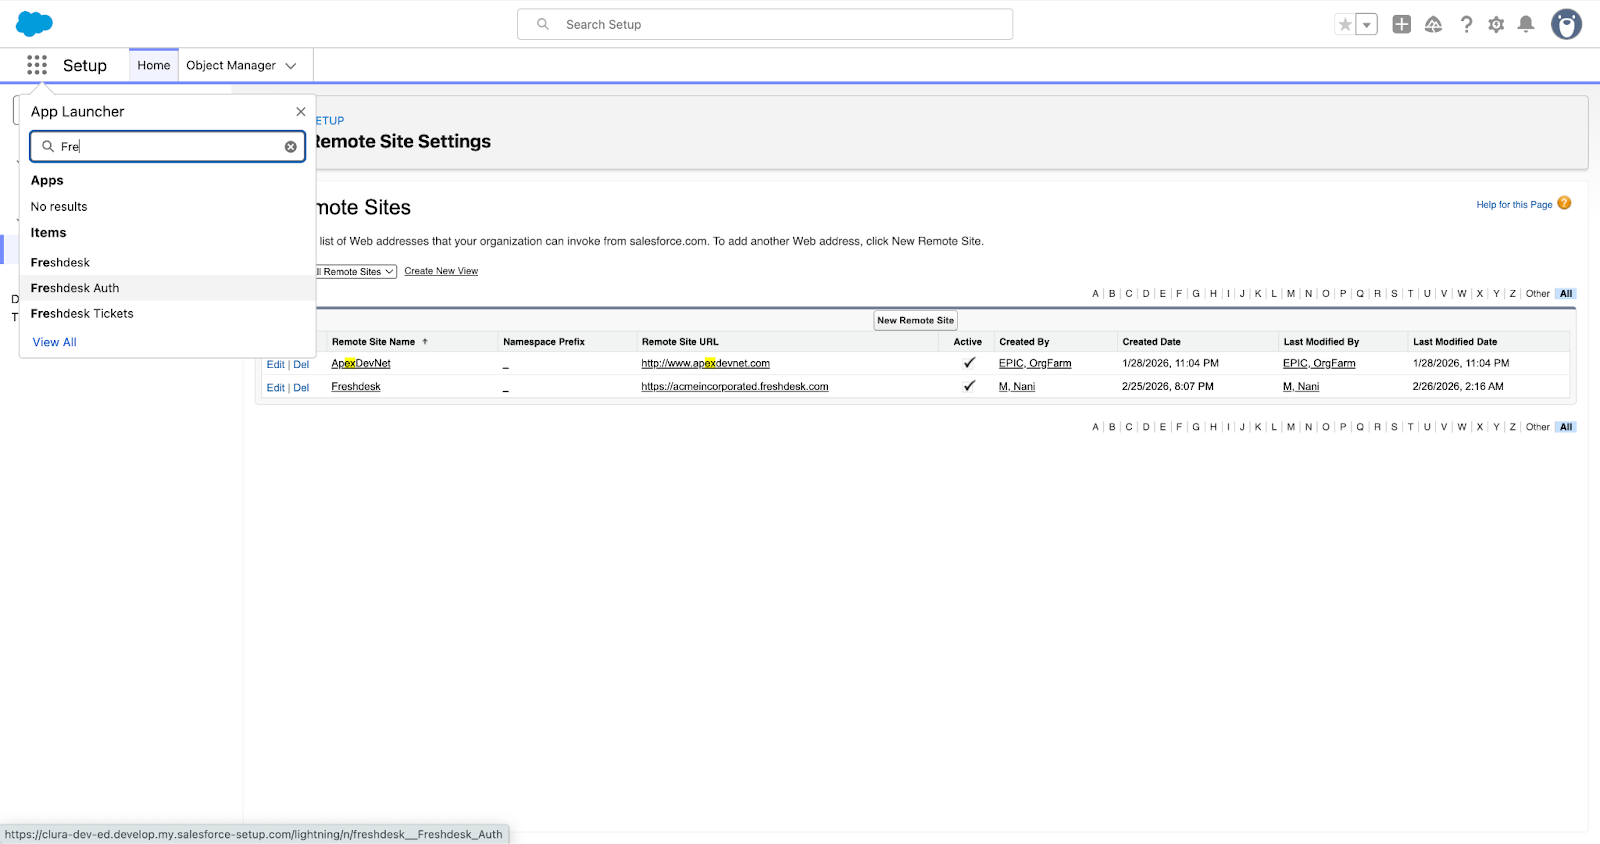Click the orange help icon beside Help for this Page
The height and width of the screenshot is (844, 1600).
click(x=1565, y=203)
